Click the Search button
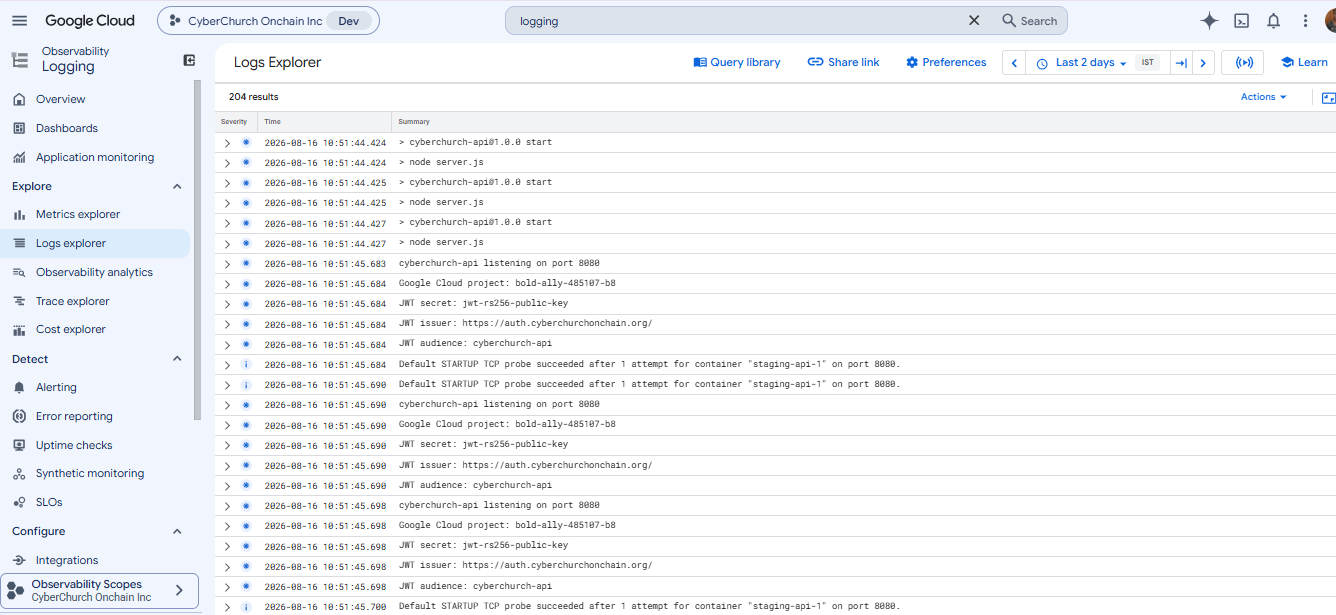1336x615 pixels. click(x=1029, y=20)
